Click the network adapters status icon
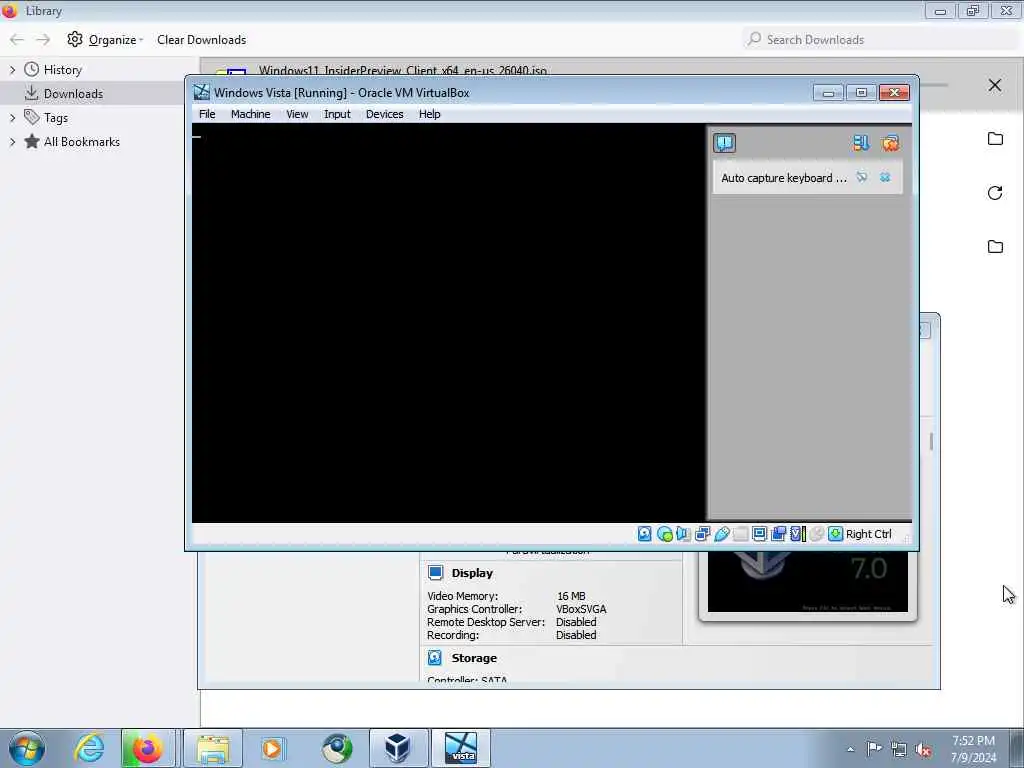This screenshot has height=768, width=1024. pyautogui.click(x=703, y=534)
